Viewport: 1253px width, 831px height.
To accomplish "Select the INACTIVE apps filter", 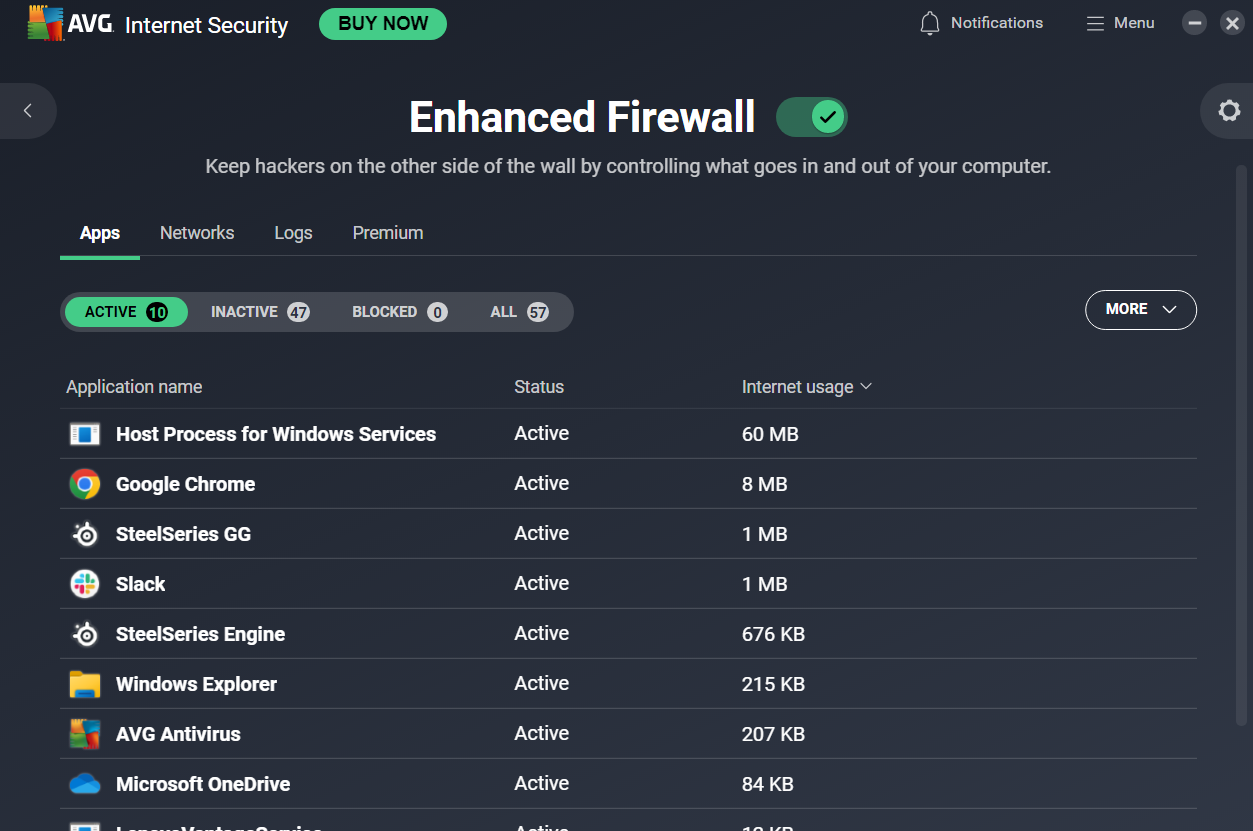I will (260, 312).
